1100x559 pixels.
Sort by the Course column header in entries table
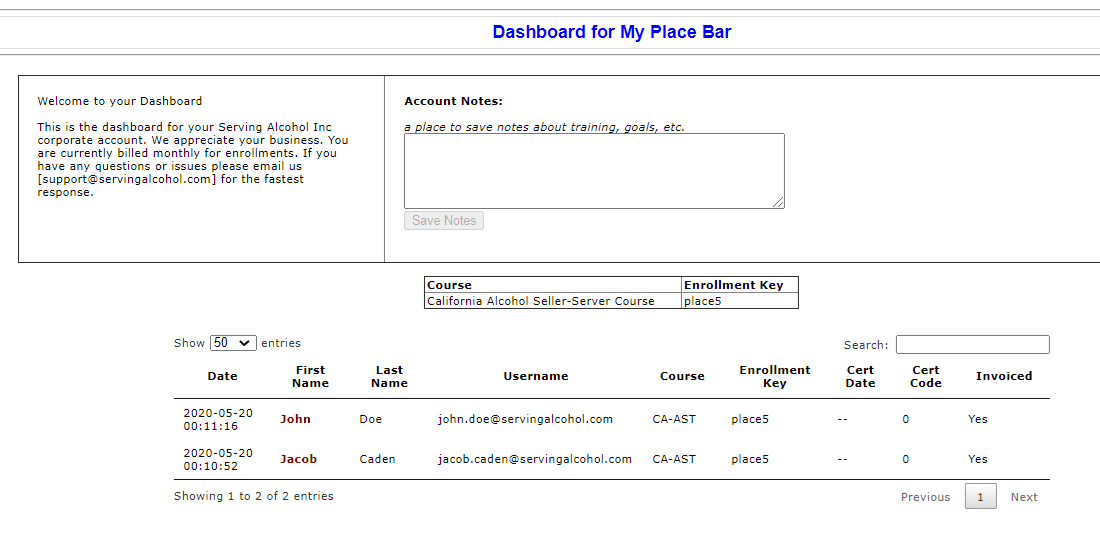click(x=682, y=376)
